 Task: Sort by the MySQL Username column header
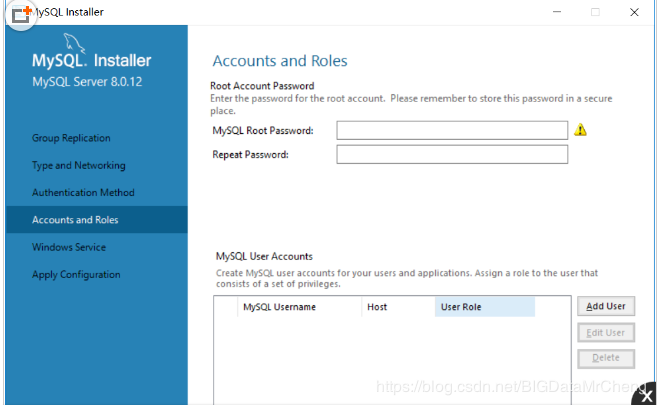pyautogui.click(x=279, y=307)
